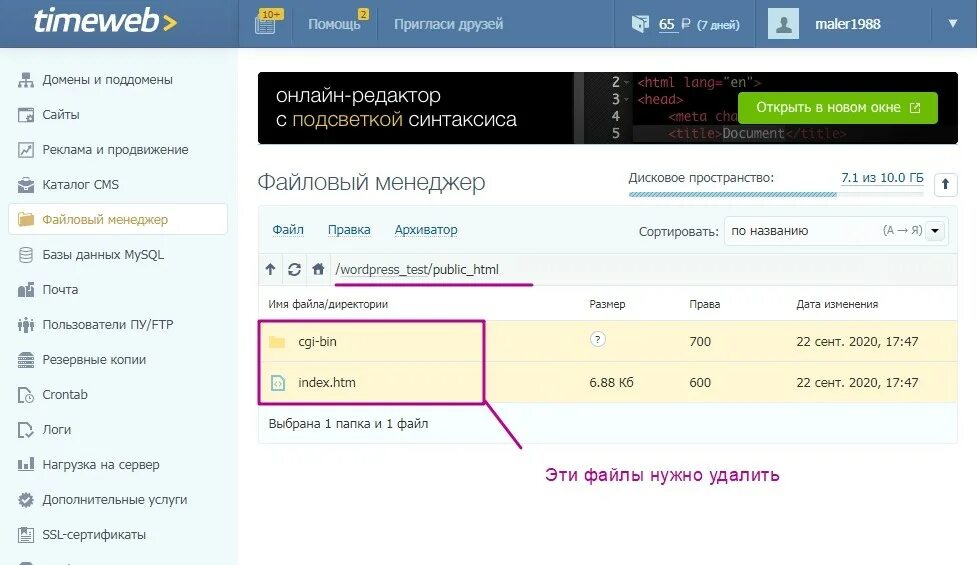The height and width of the screenshot is (565, 977).
Task: Open the Логи section
Action: tap(56, 430)
